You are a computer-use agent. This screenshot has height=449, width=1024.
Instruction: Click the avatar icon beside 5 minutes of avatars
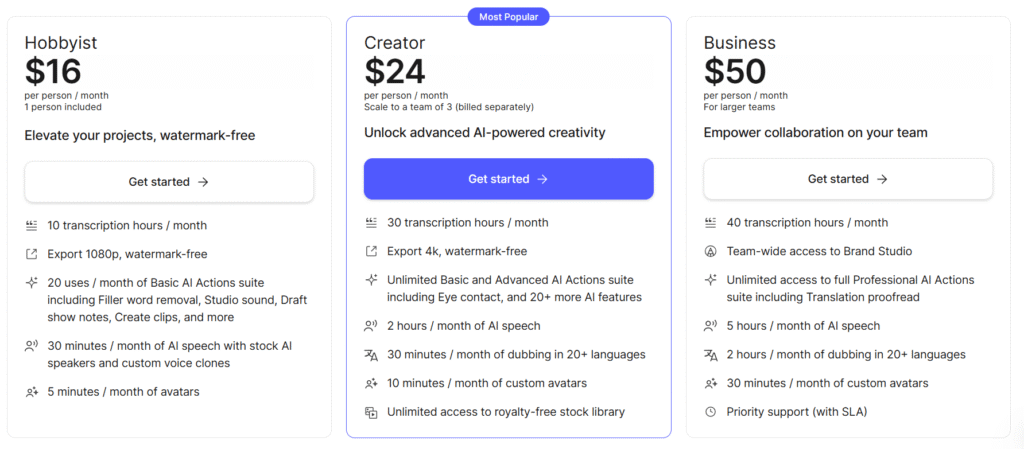pyautogui.click(x=32, y=392)
